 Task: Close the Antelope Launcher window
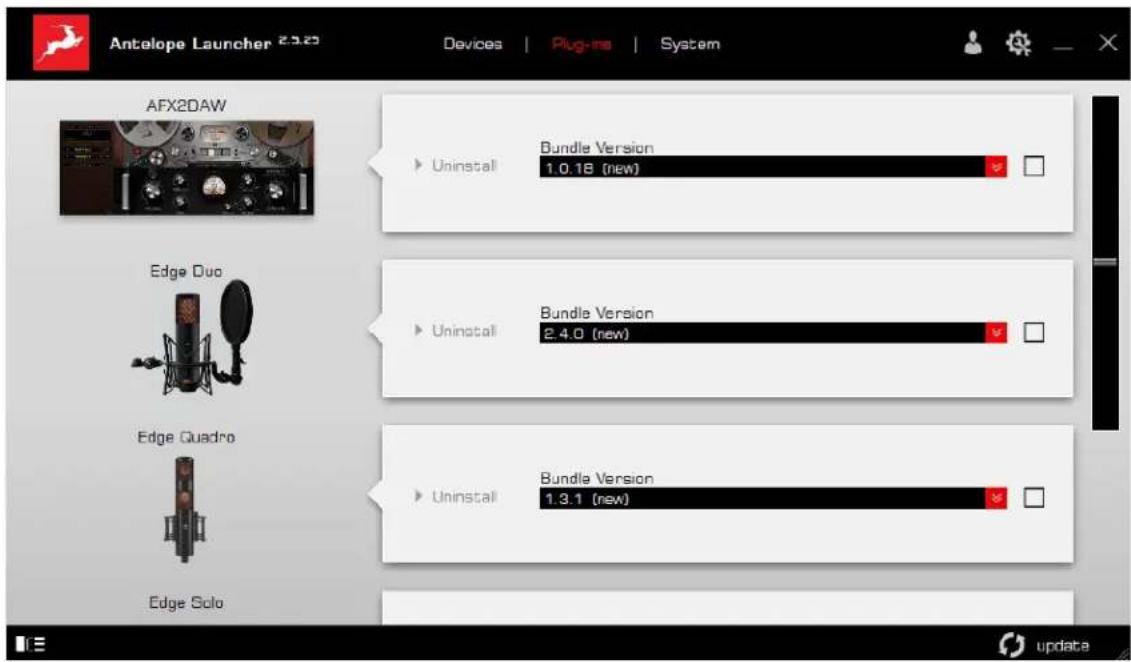(1107, 44)
